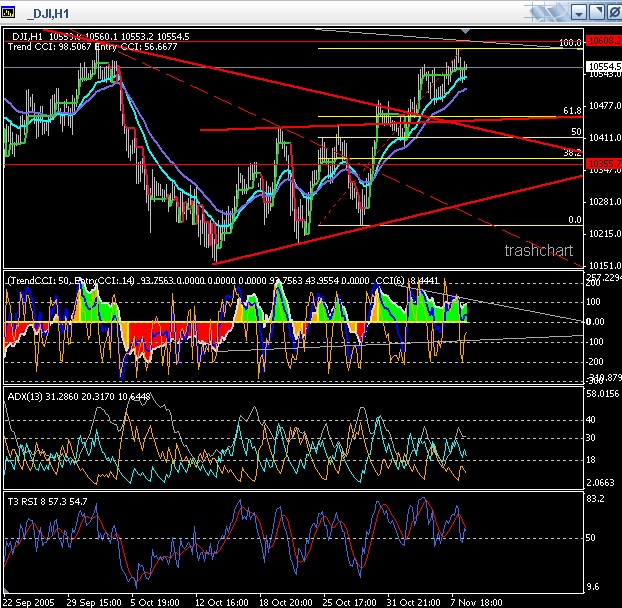Select the Fibonacci 38.2 level label
This screenshot has height=608, width=622.
[x=572, y=152]
